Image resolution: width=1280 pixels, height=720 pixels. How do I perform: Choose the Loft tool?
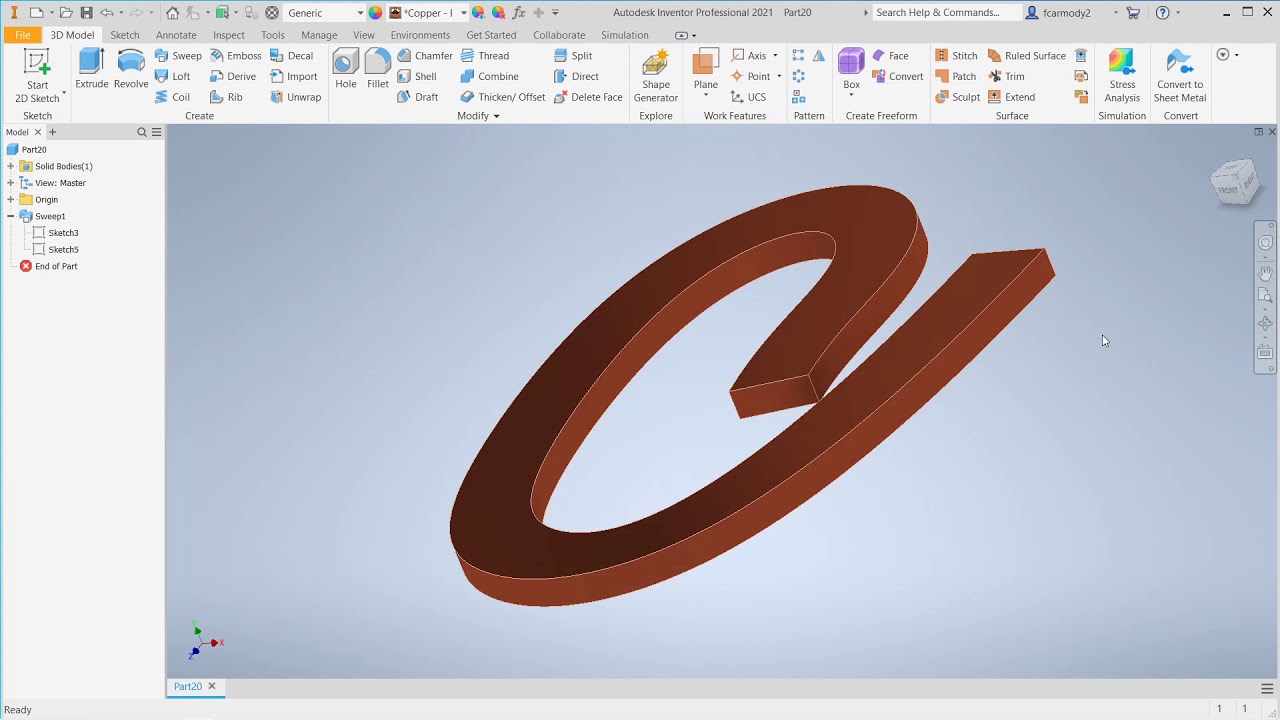point(172,76)
